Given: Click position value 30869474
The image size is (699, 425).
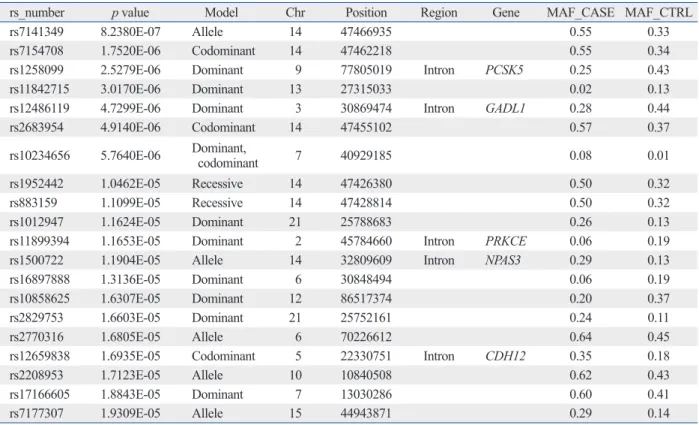Looking at the screenshot, I should tap(366, 108).
